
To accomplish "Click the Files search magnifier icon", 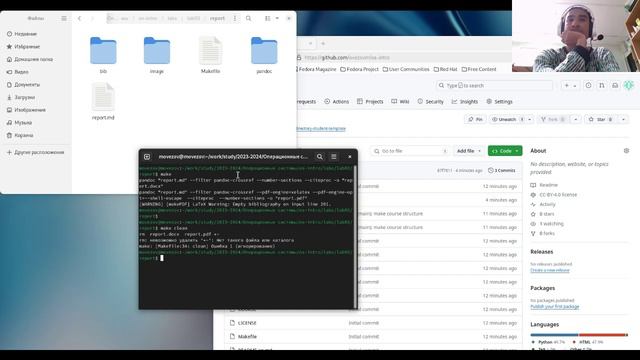I will 248,18.
